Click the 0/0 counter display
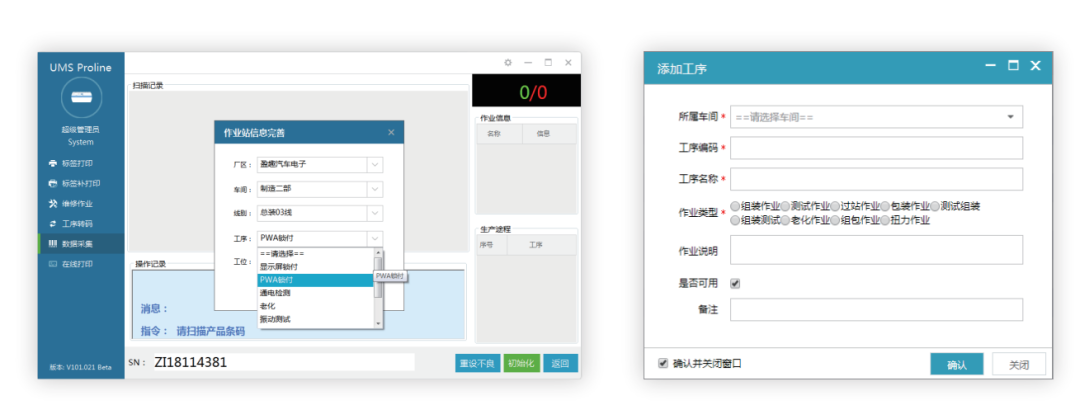Screen dimensions: 1080x405 pos(526,92)
